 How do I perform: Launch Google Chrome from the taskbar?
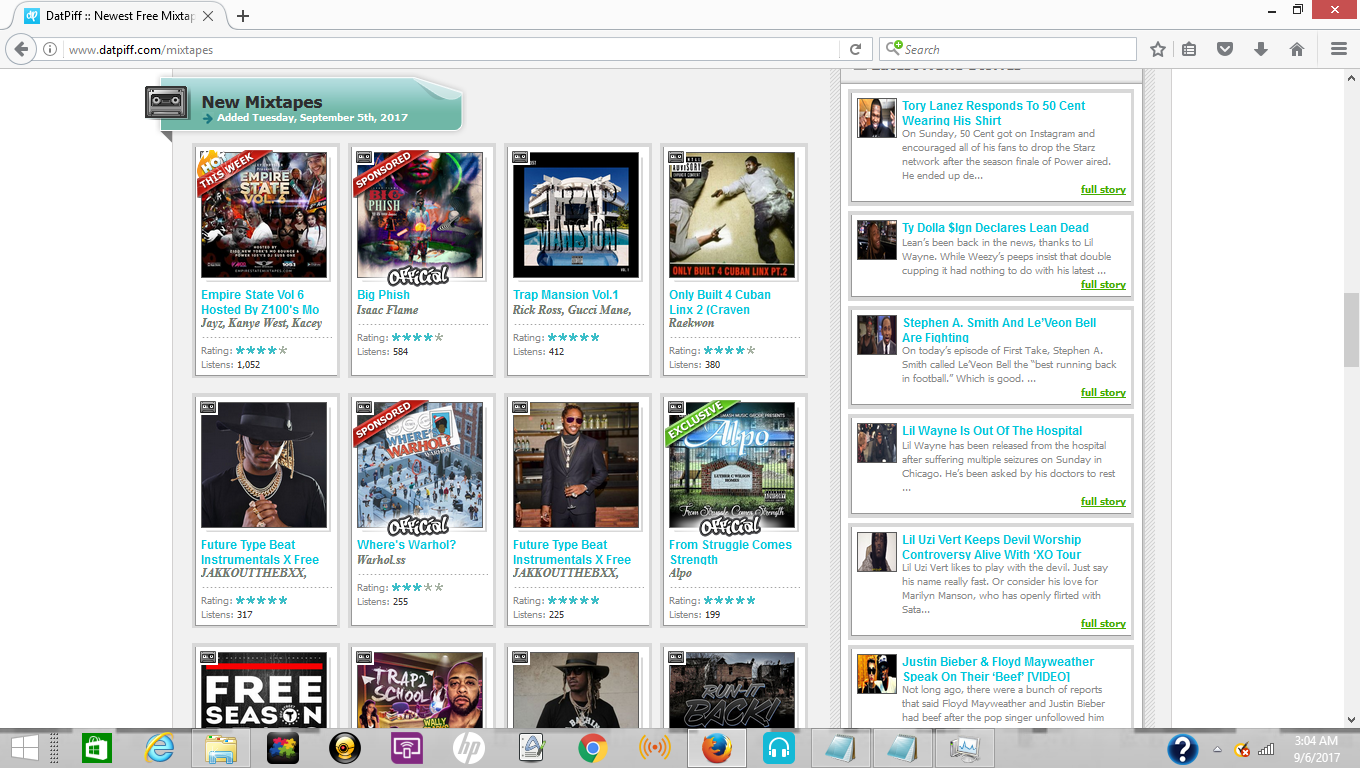tap(592, 748)
